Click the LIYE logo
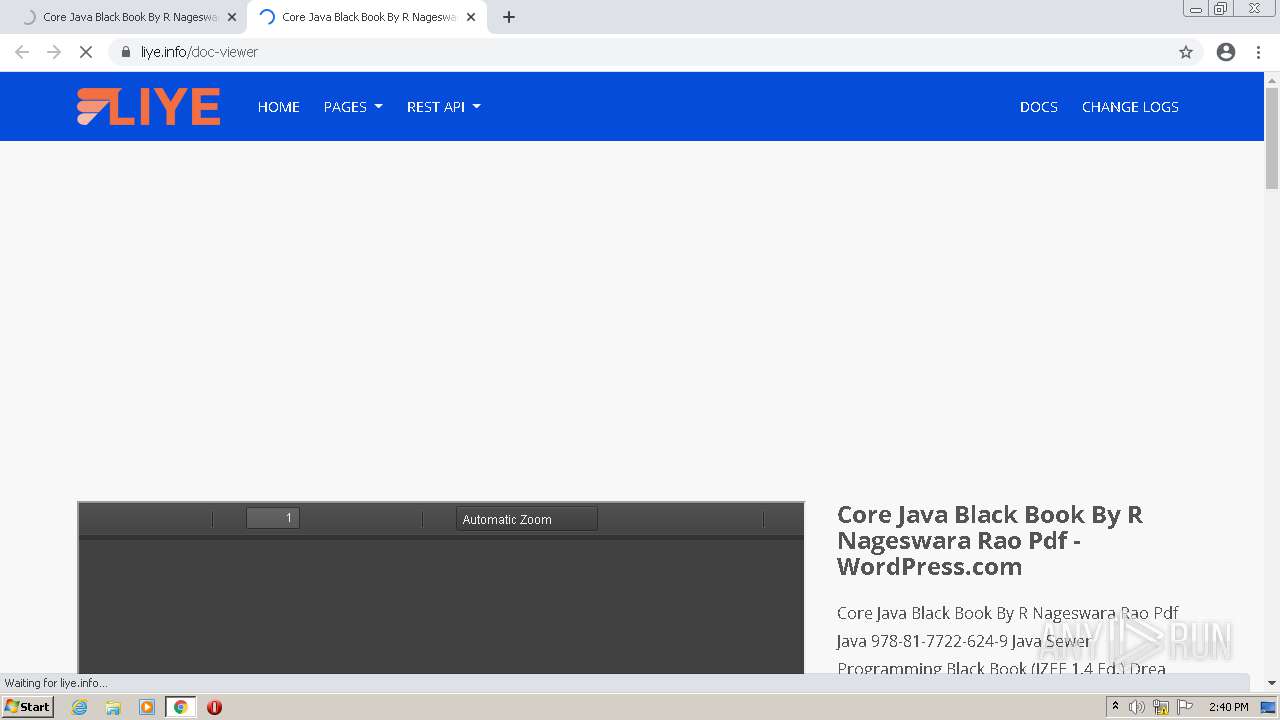Screen dimensions: 1280x720 coord(149,107)
